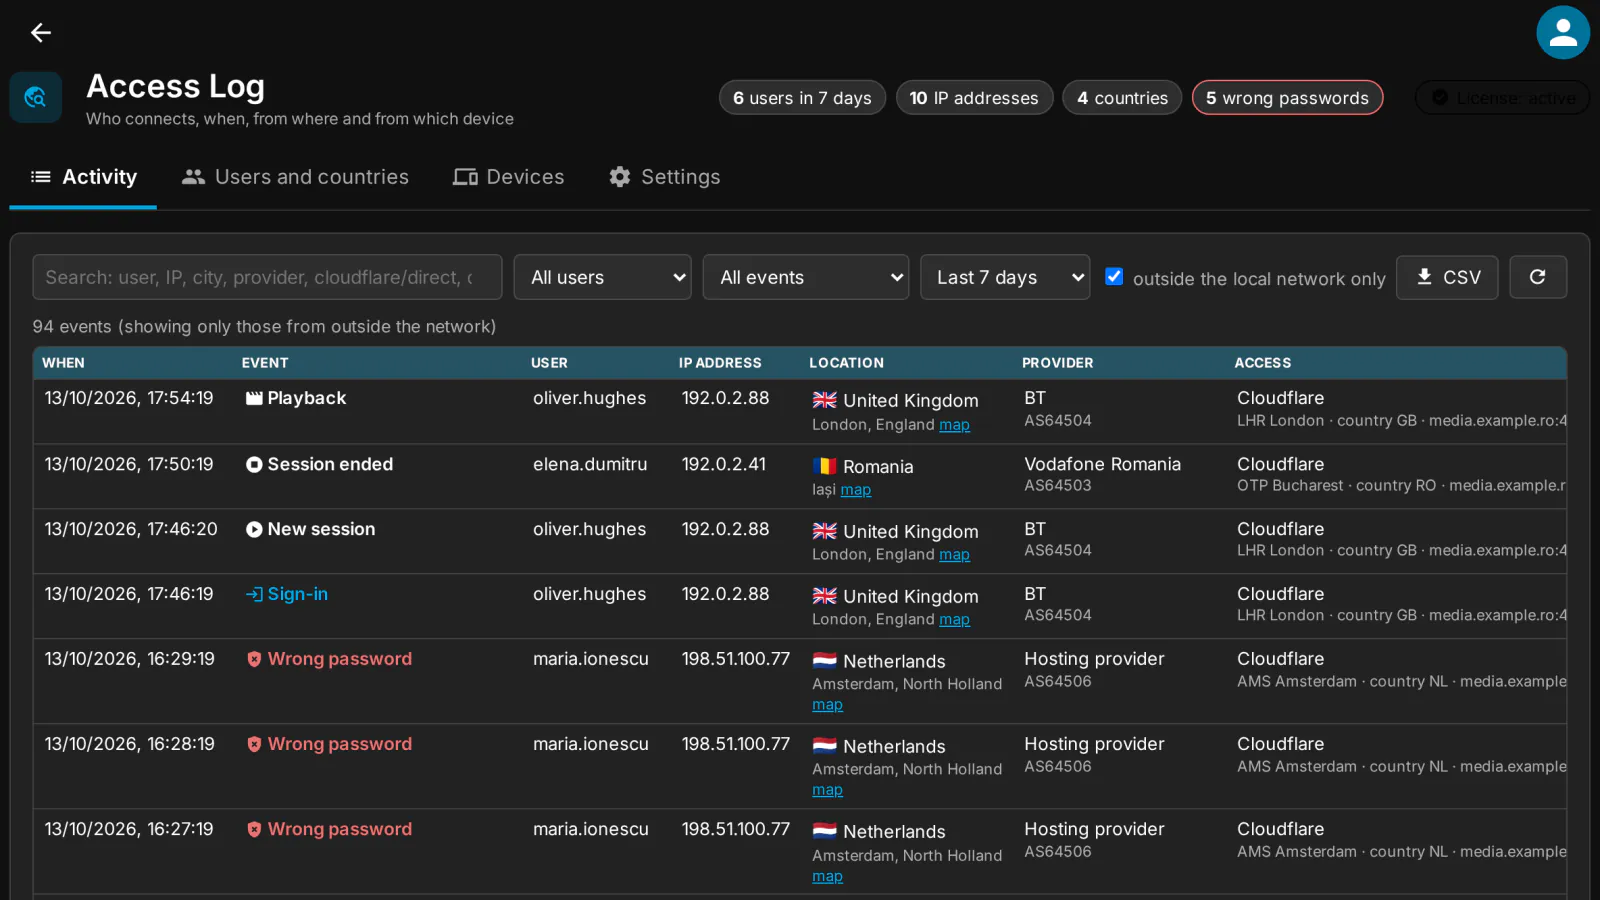Image resolution: width=1600 pixels, height=900 pixels.
Task: Open map link for the 17:46:20 New session row
Action: point(954,555)
